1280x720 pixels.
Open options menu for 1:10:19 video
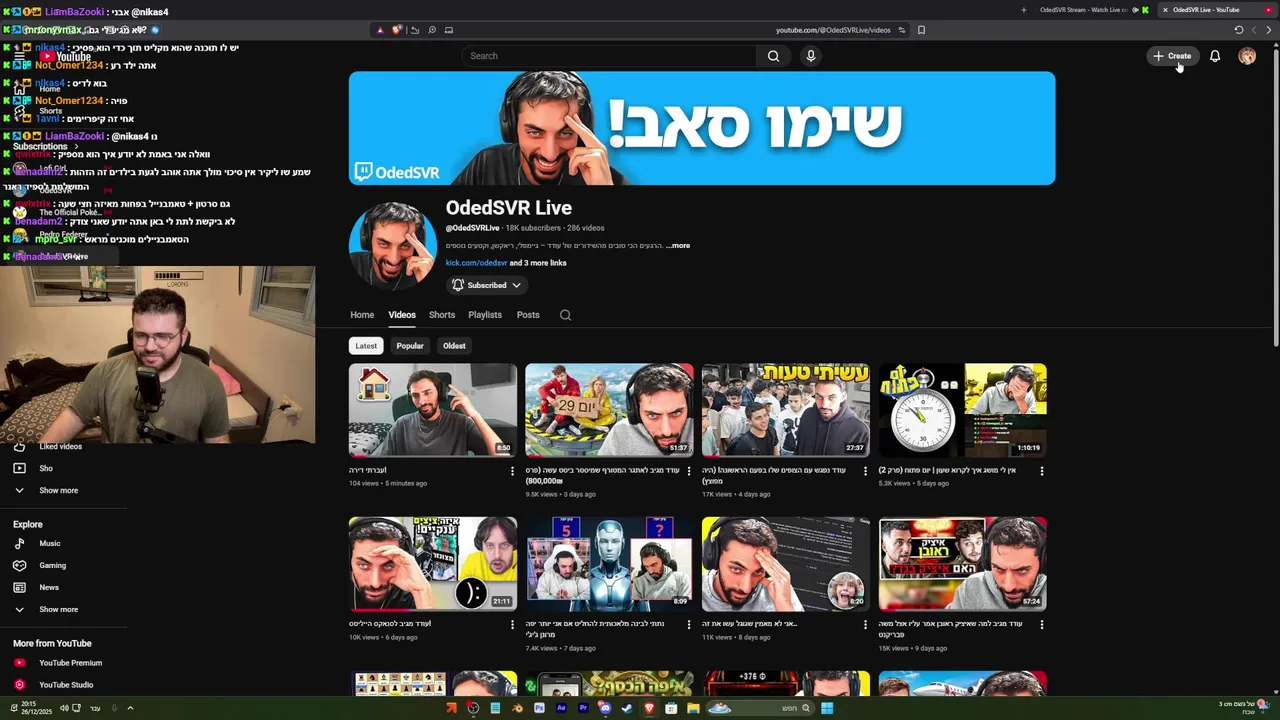coord(1042,471)
